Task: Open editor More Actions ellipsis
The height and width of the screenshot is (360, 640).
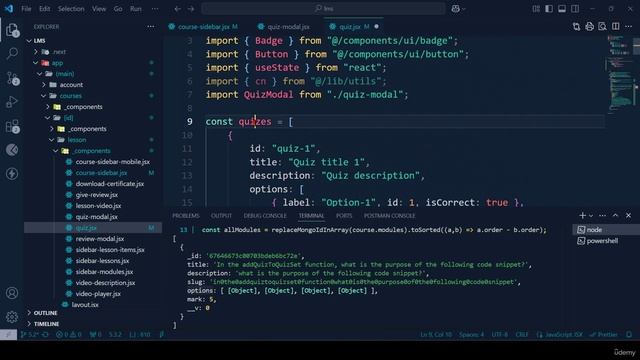Action: pos(629,27)
